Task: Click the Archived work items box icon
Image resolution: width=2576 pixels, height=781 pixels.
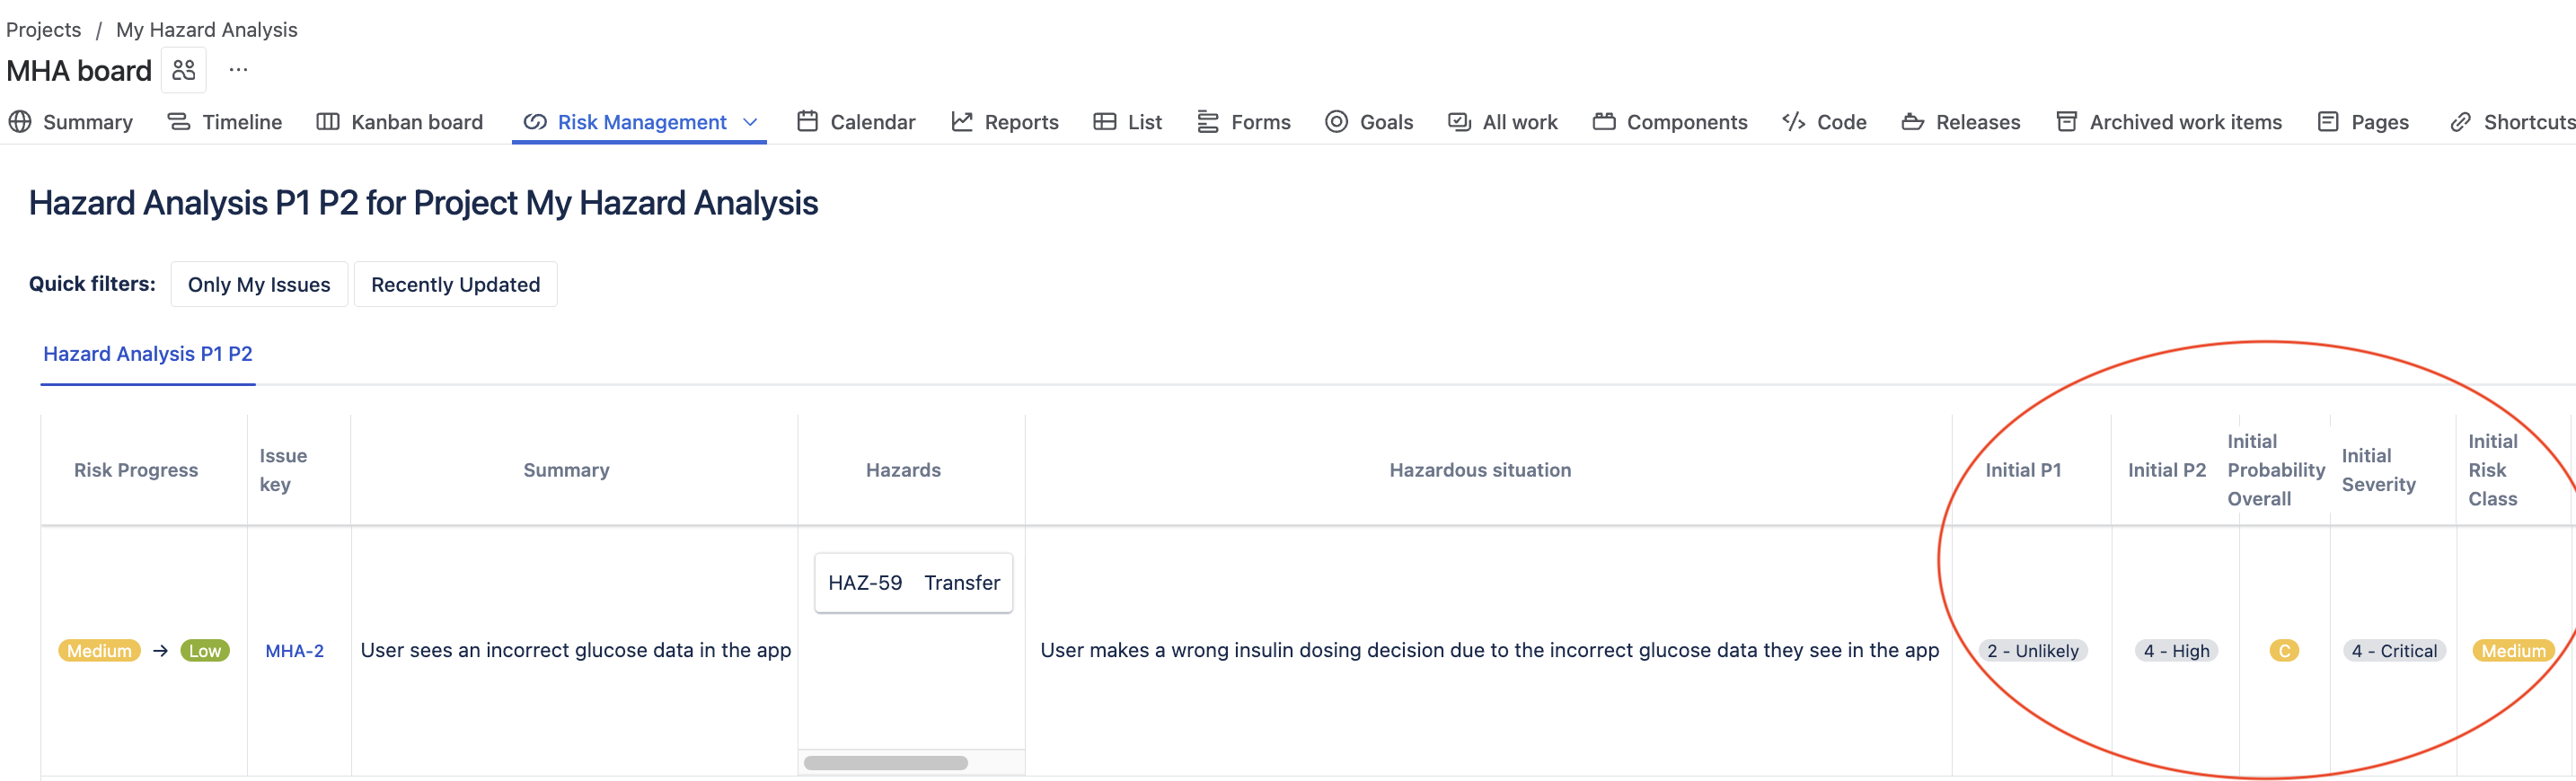Action: tap(2066, 122)
